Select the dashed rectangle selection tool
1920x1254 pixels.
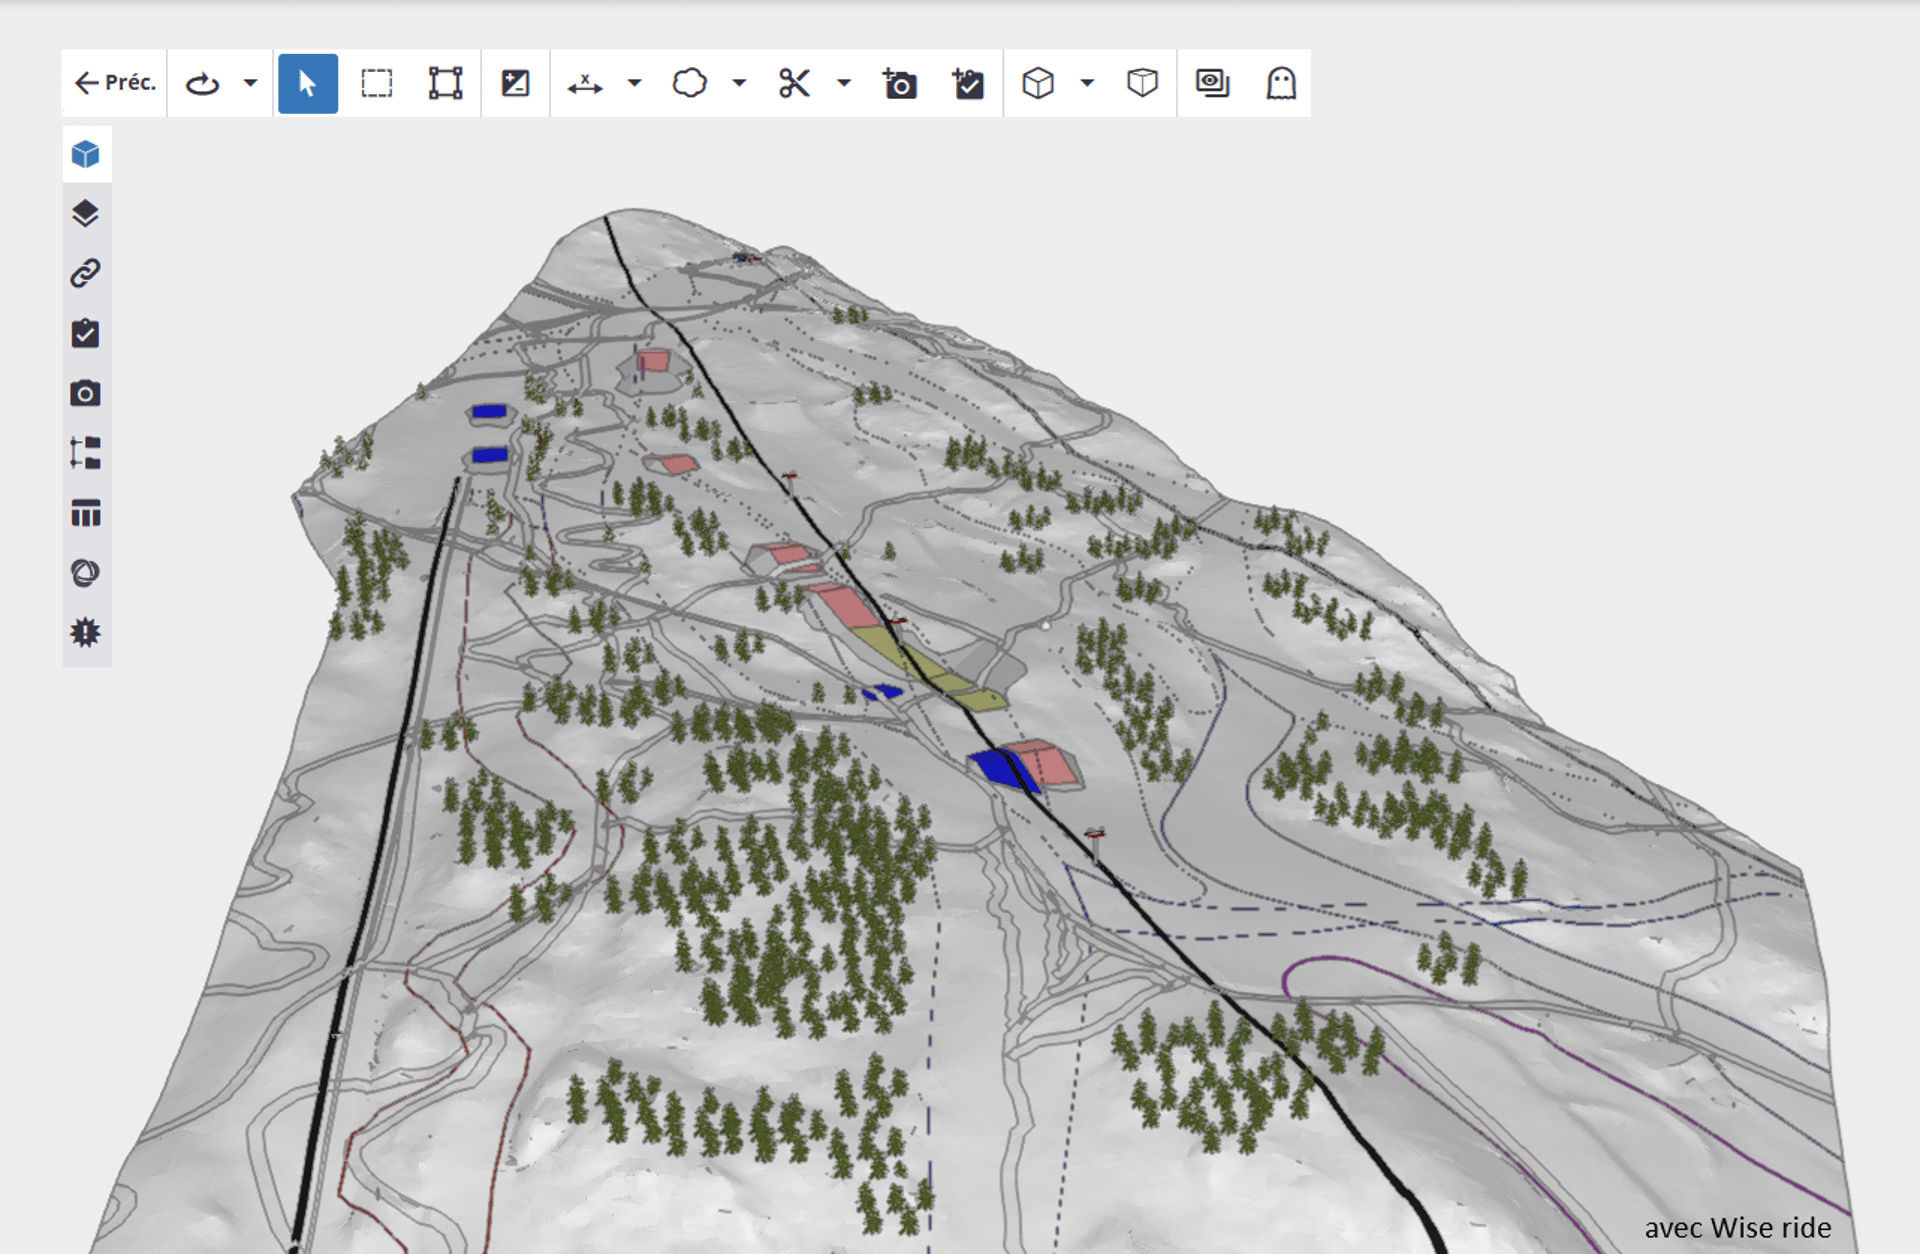pos(376,83)
